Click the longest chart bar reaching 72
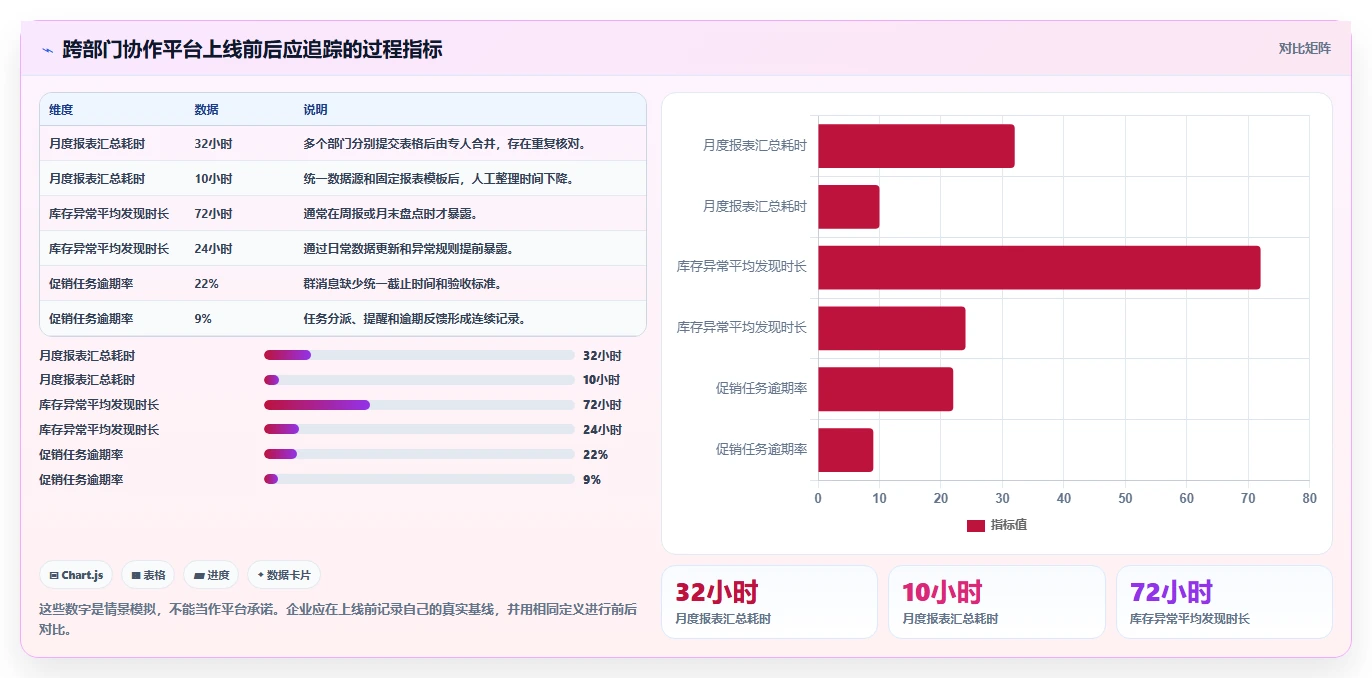The height and width of the screenshot is (678, 1372). 1039,267
